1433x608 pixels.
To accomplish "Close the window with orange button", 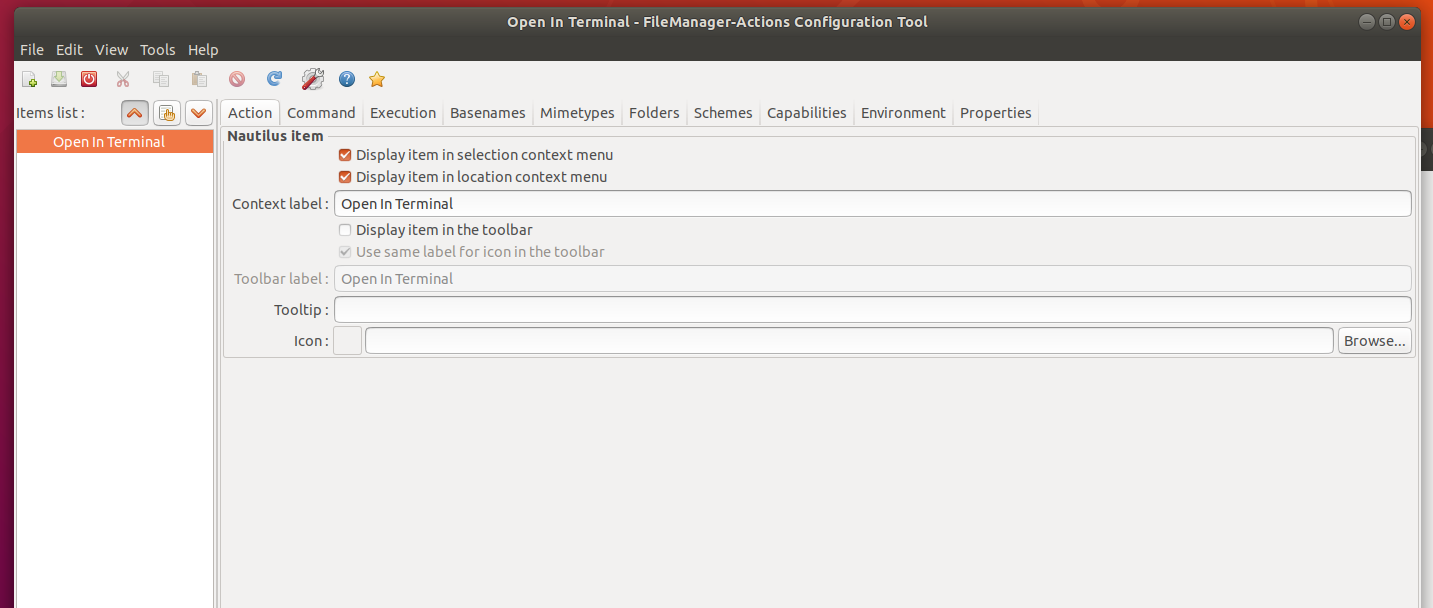I will (1407, 22).
